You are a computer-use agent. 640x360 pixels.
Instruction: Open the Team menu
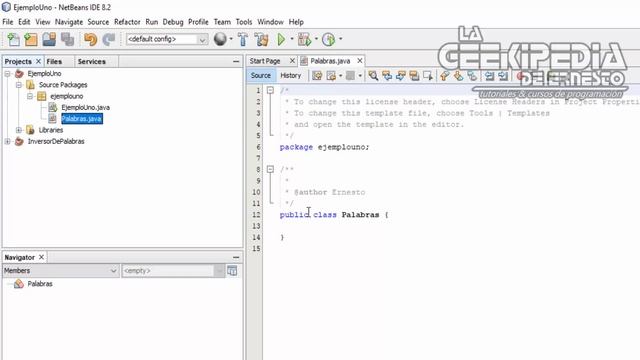222,22
